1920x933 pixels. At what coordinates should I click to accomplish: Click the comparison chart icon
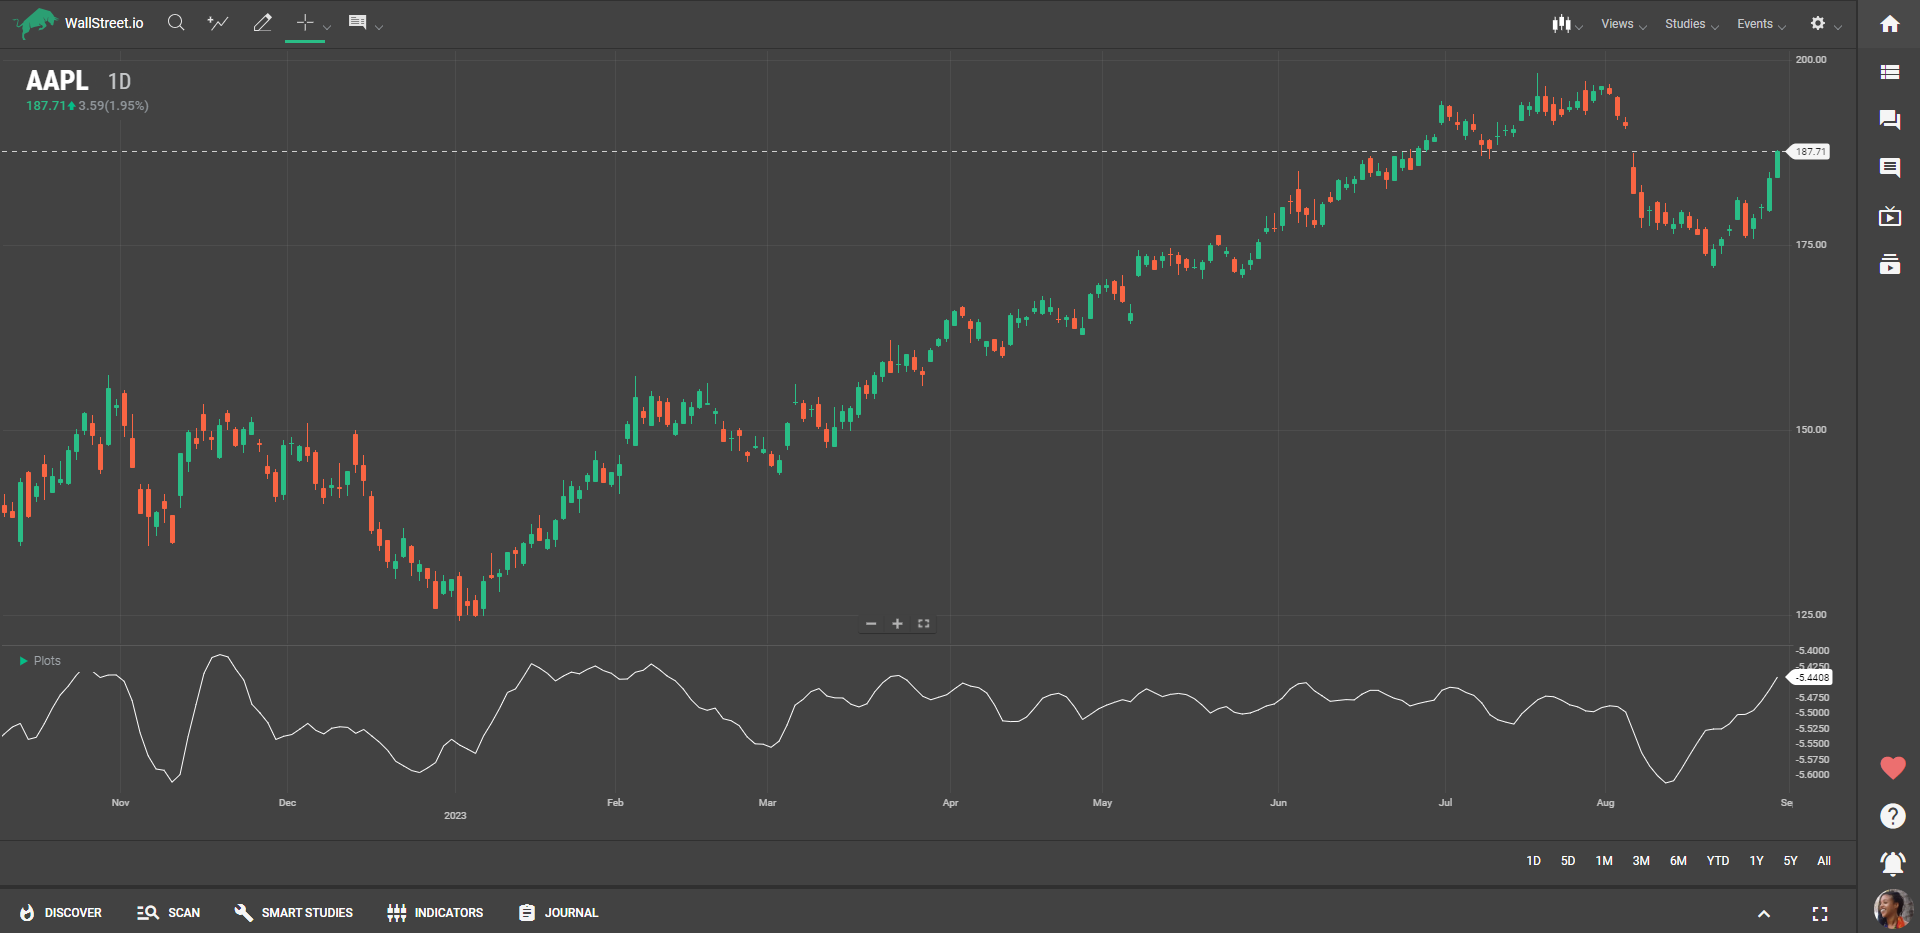click(x=218, y=23)
